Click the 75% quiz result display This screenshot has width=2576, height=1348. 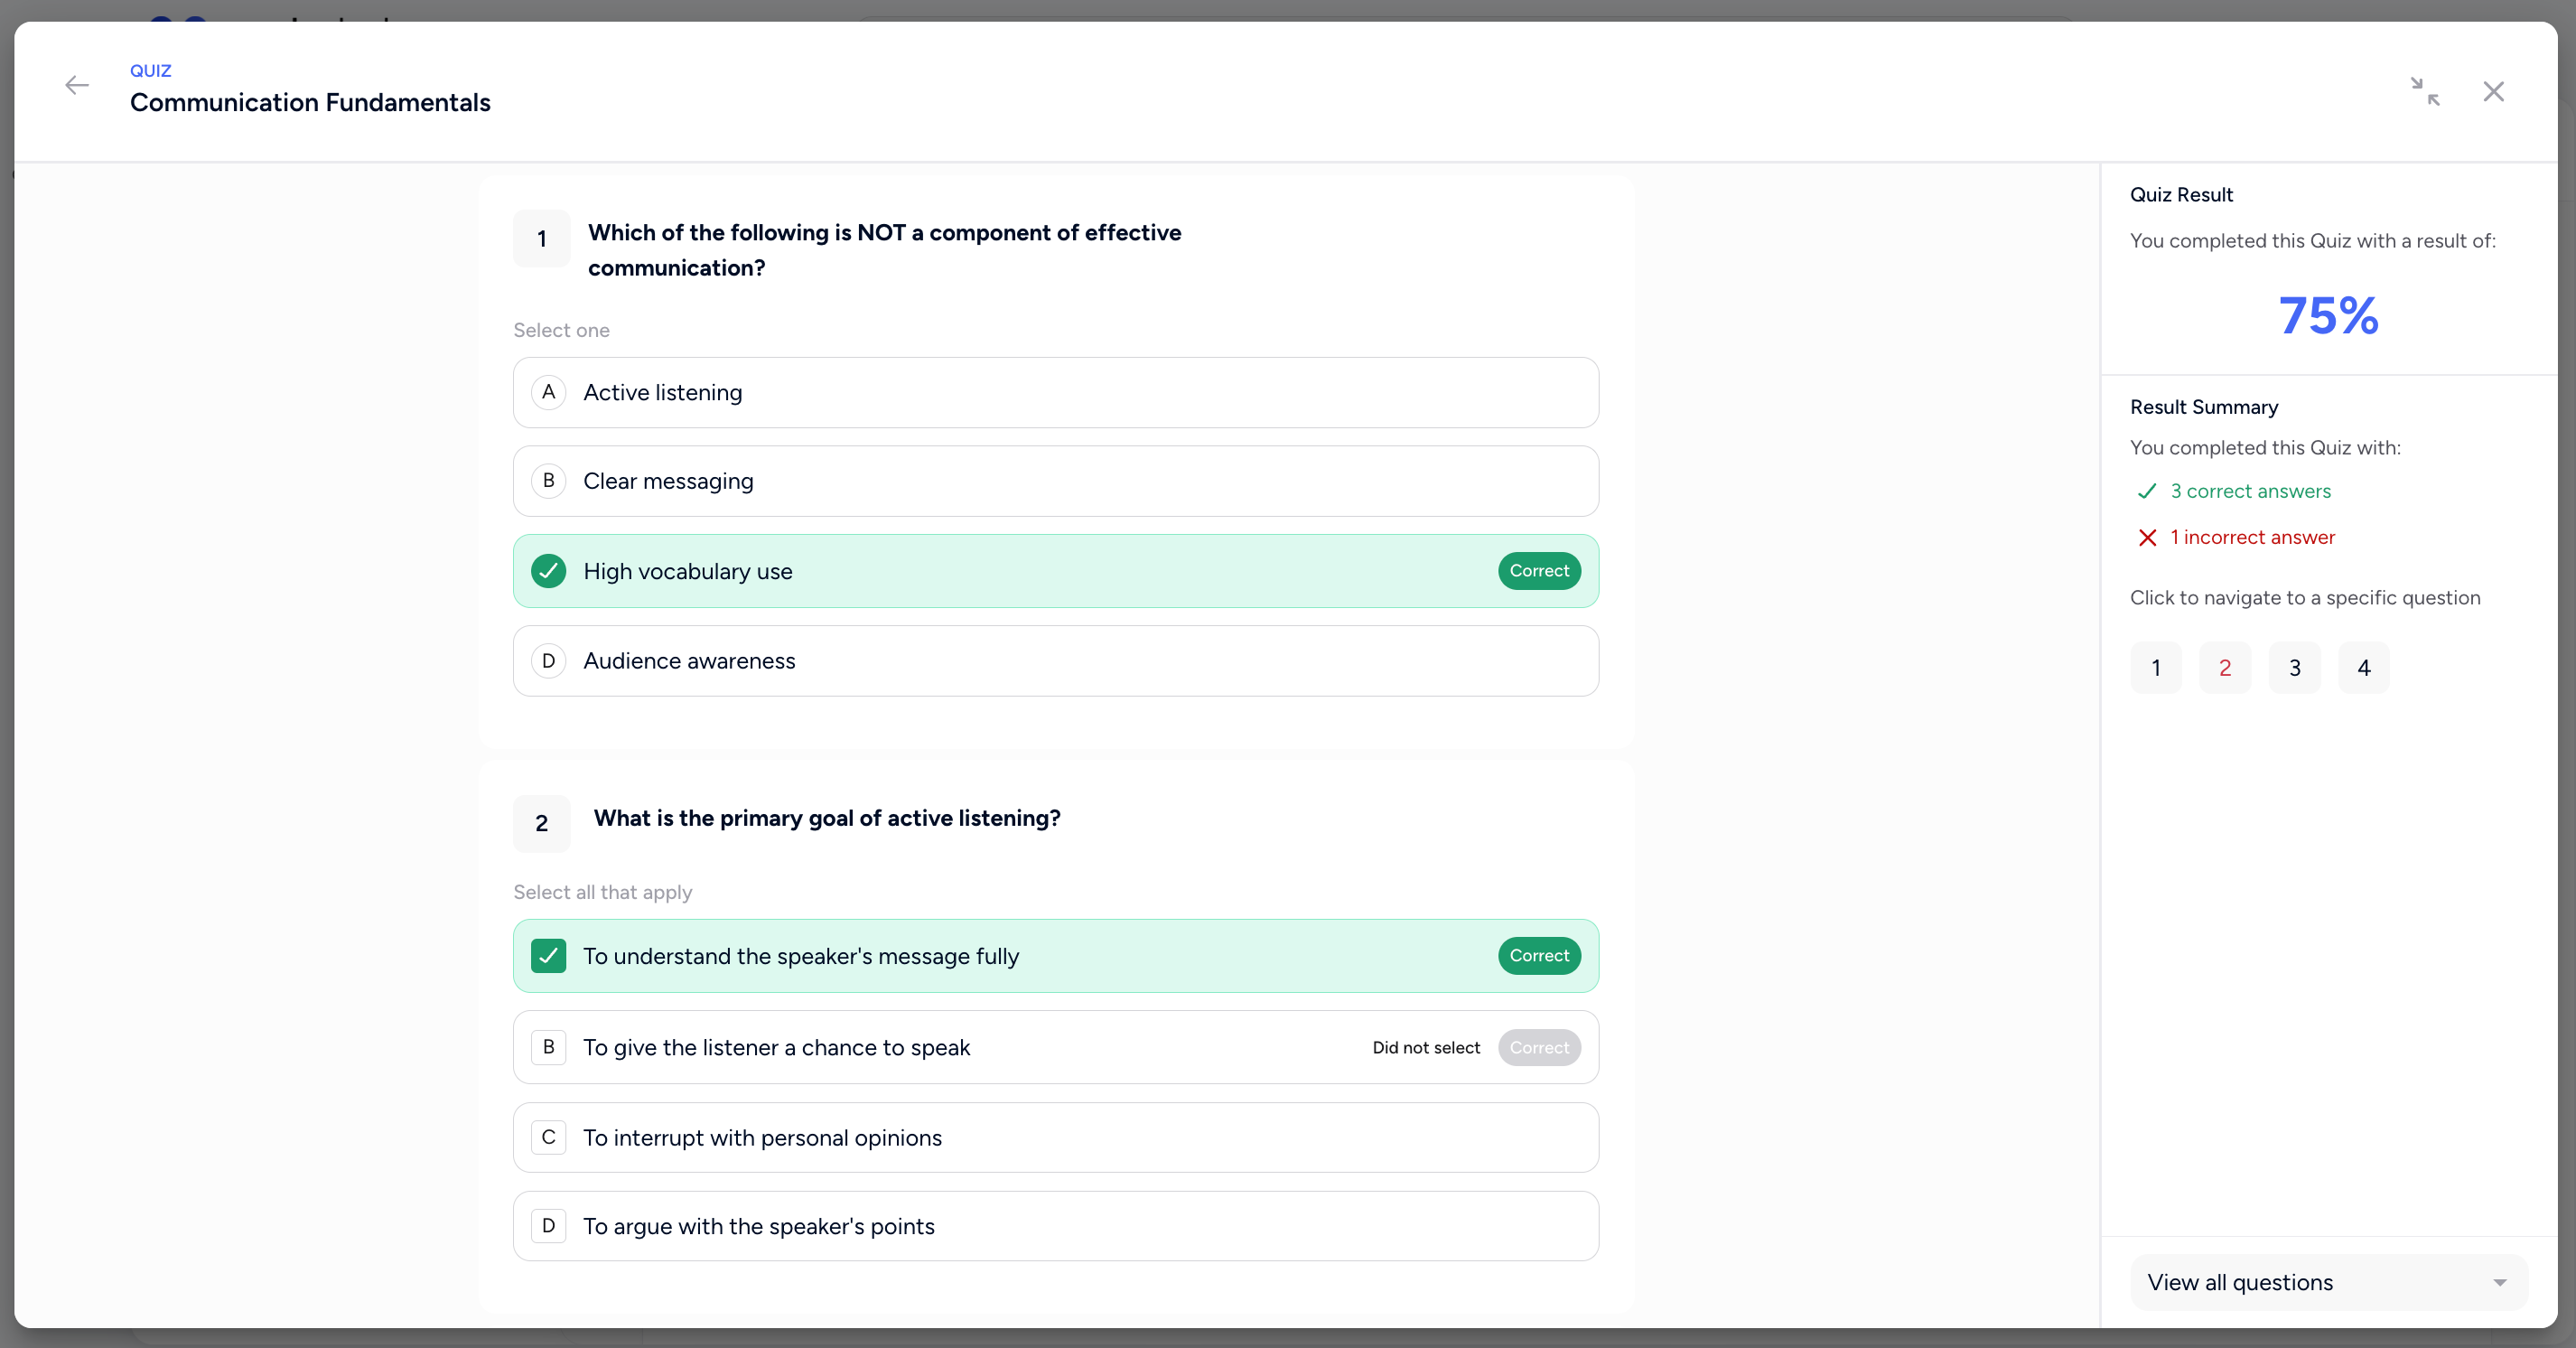pos(2327,315)
